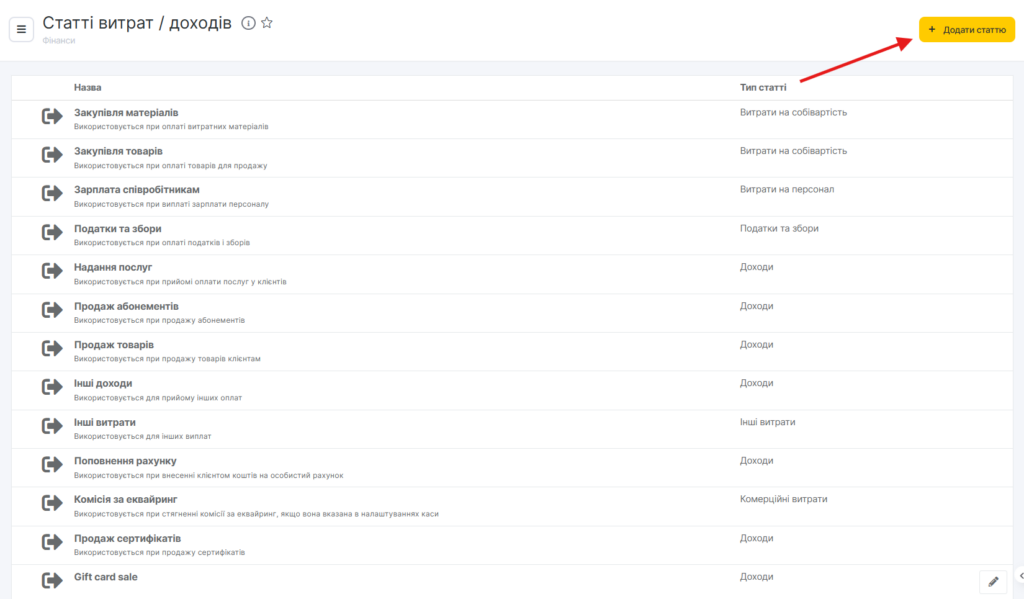Open the hamburger sidebar menu

(x=21, y=29)
